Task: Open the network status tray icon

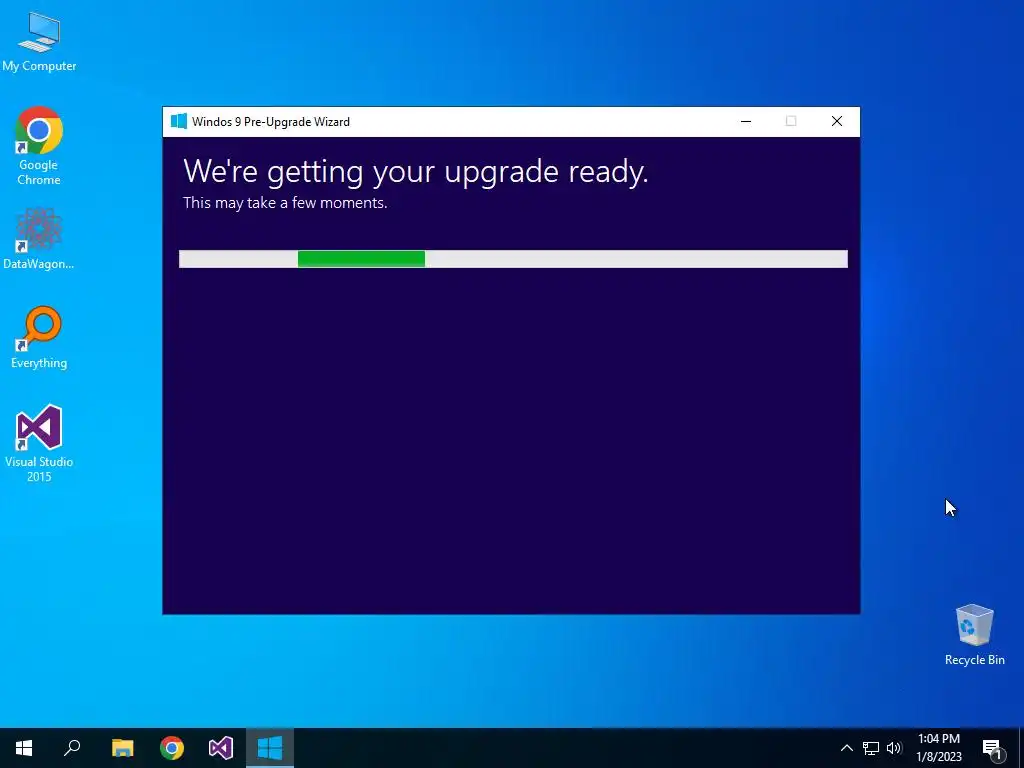Action: pyautogui.click(x=871, y=748)
